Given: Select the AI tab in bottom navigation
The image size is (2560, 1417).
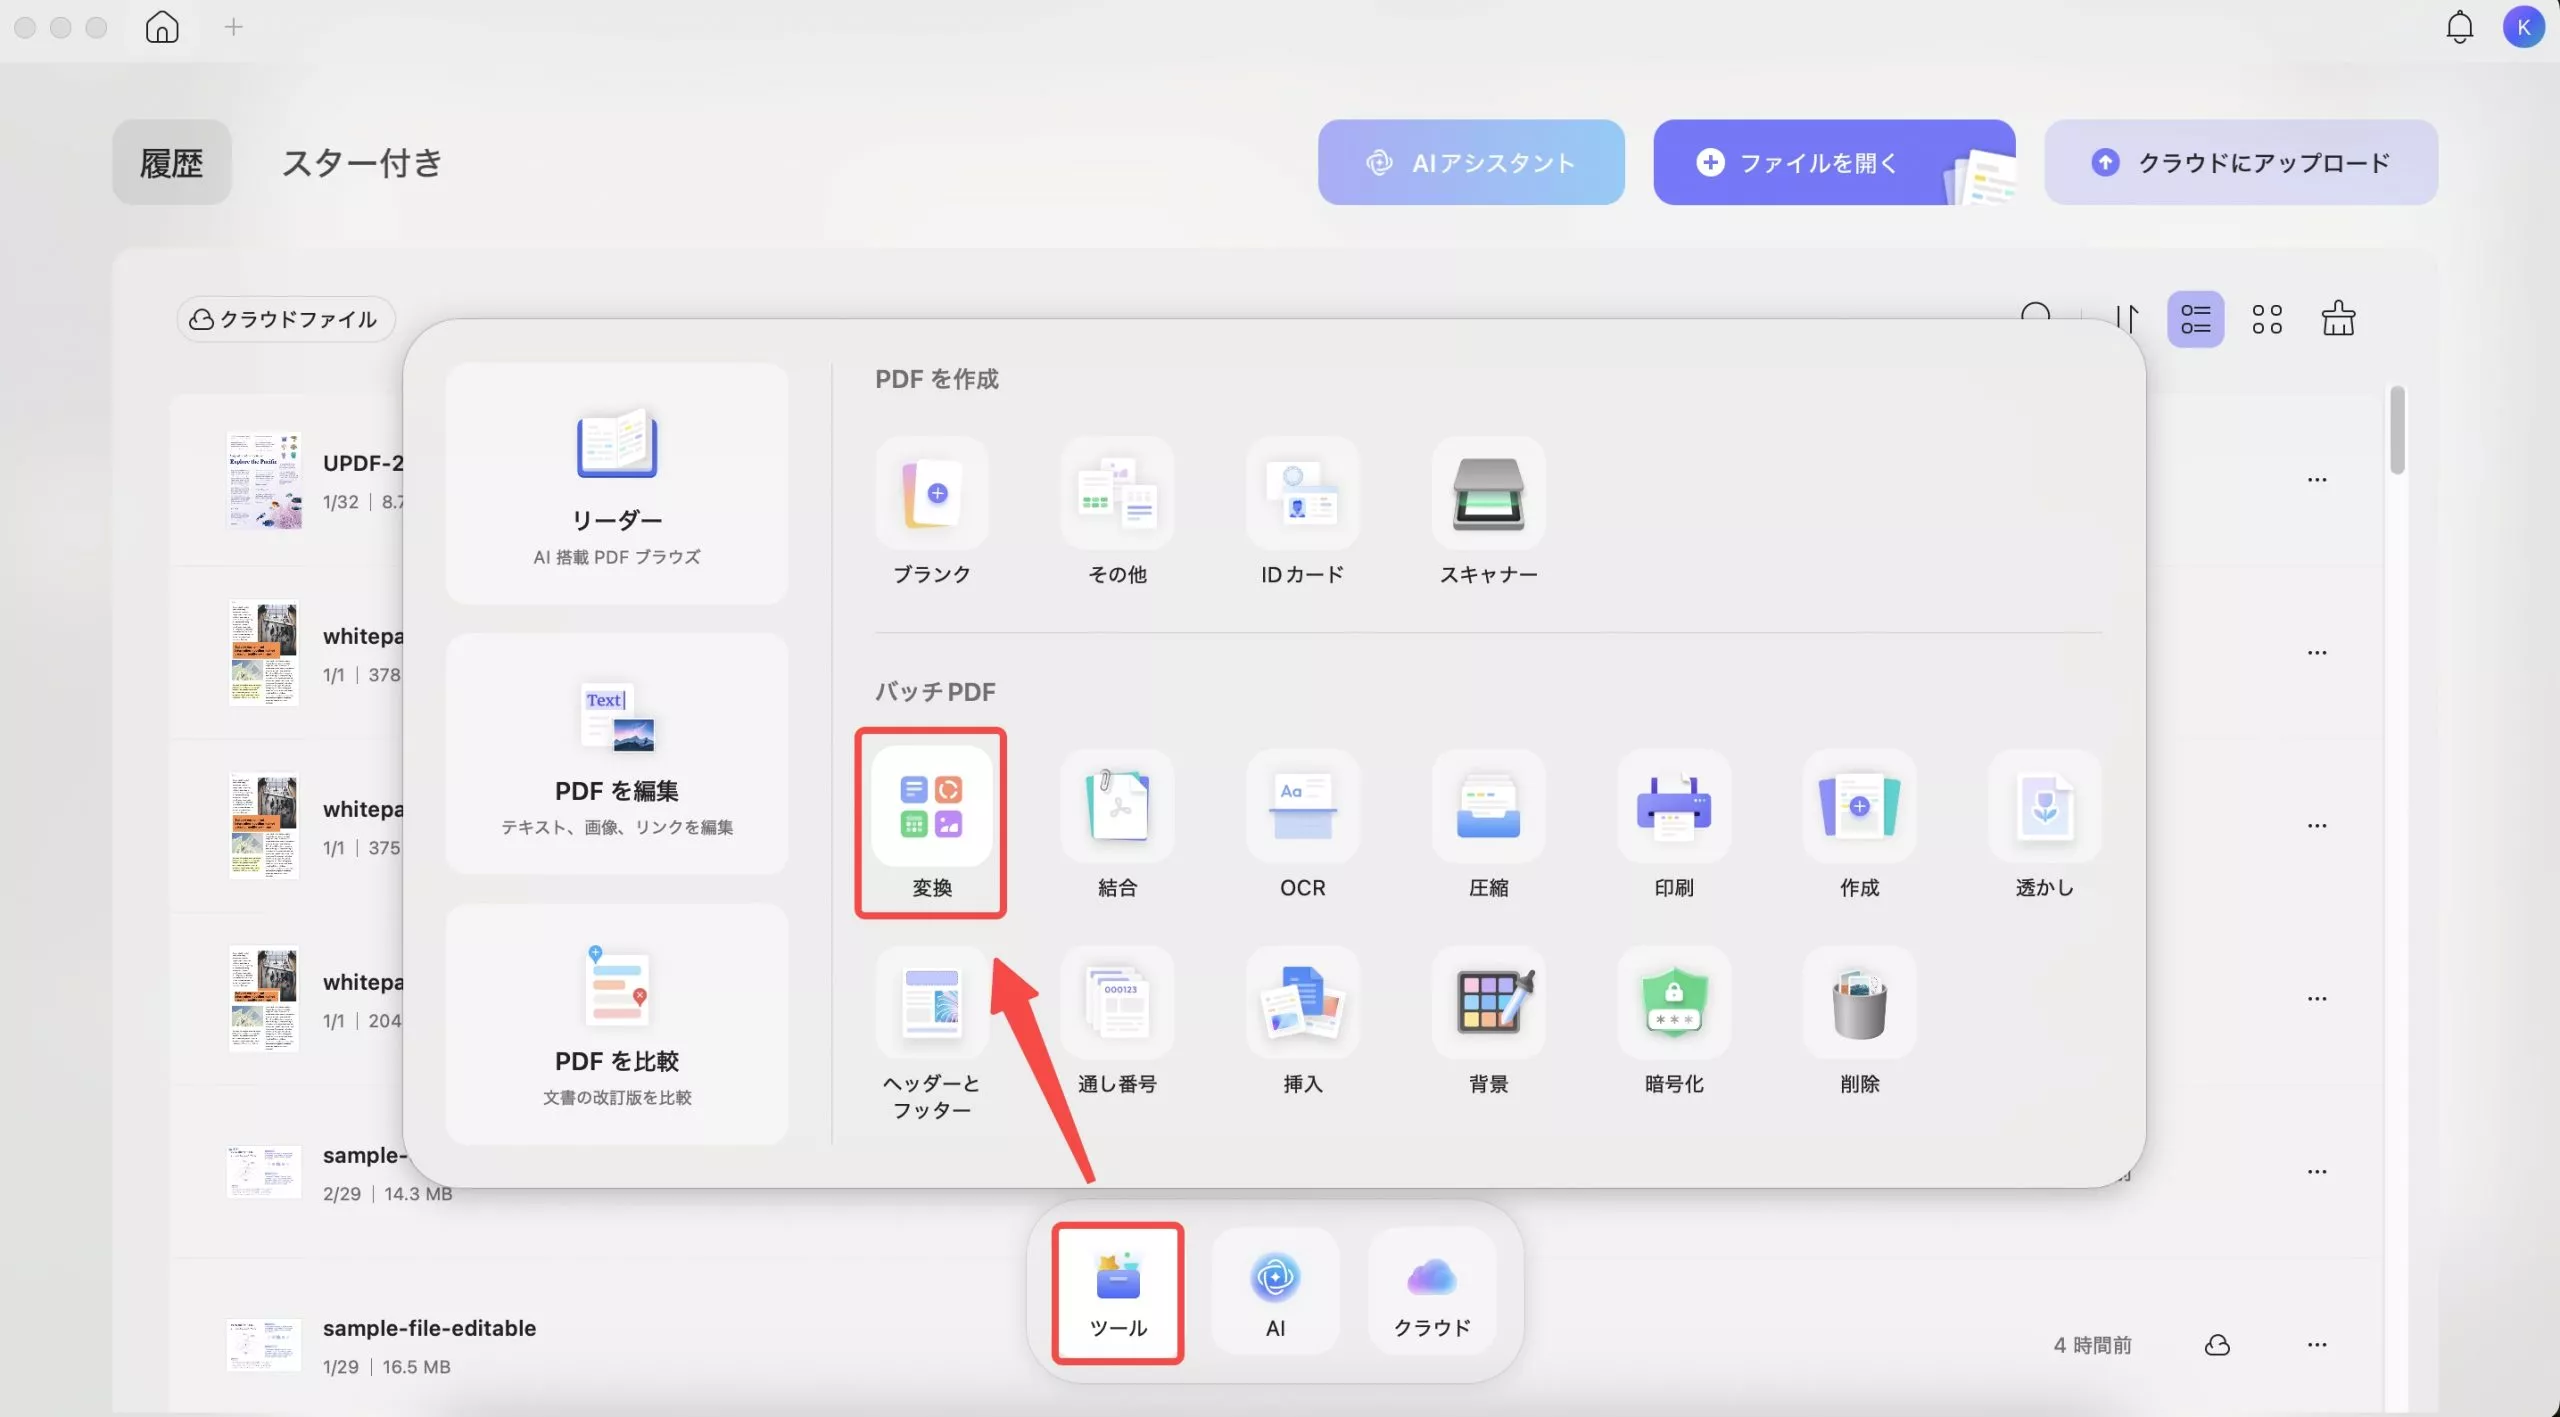Looking at the screenshot, I should pyautogui.click(x=1274, y=1291).
